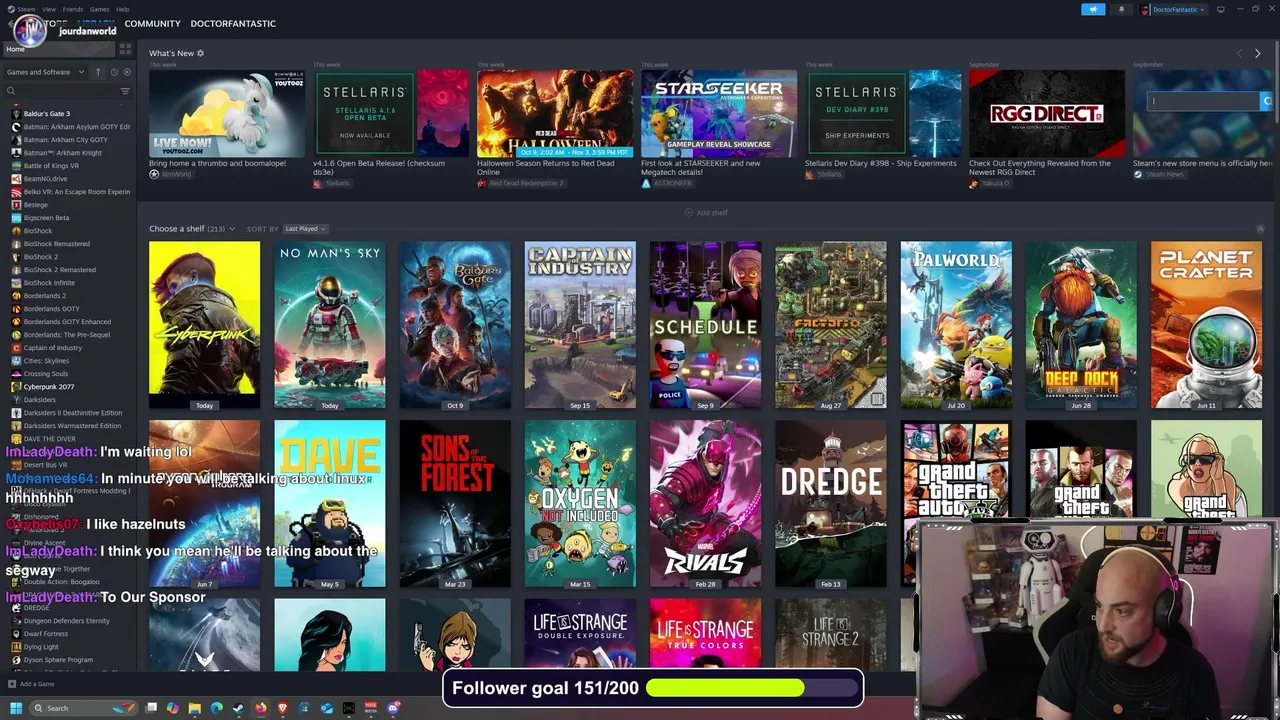
Task: Open the announcements megaphone button
Action: (x=1093, y=9)
